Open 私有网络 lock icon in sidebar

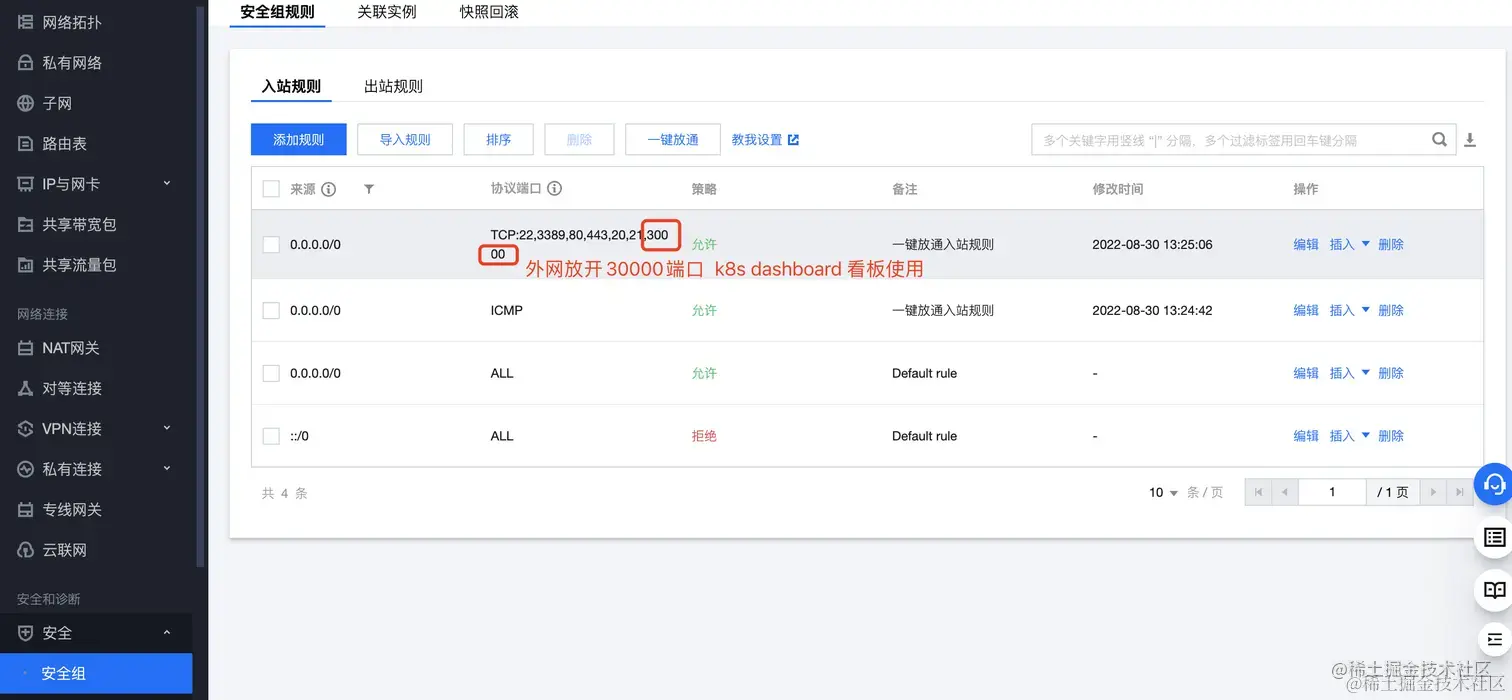[26, 63]
